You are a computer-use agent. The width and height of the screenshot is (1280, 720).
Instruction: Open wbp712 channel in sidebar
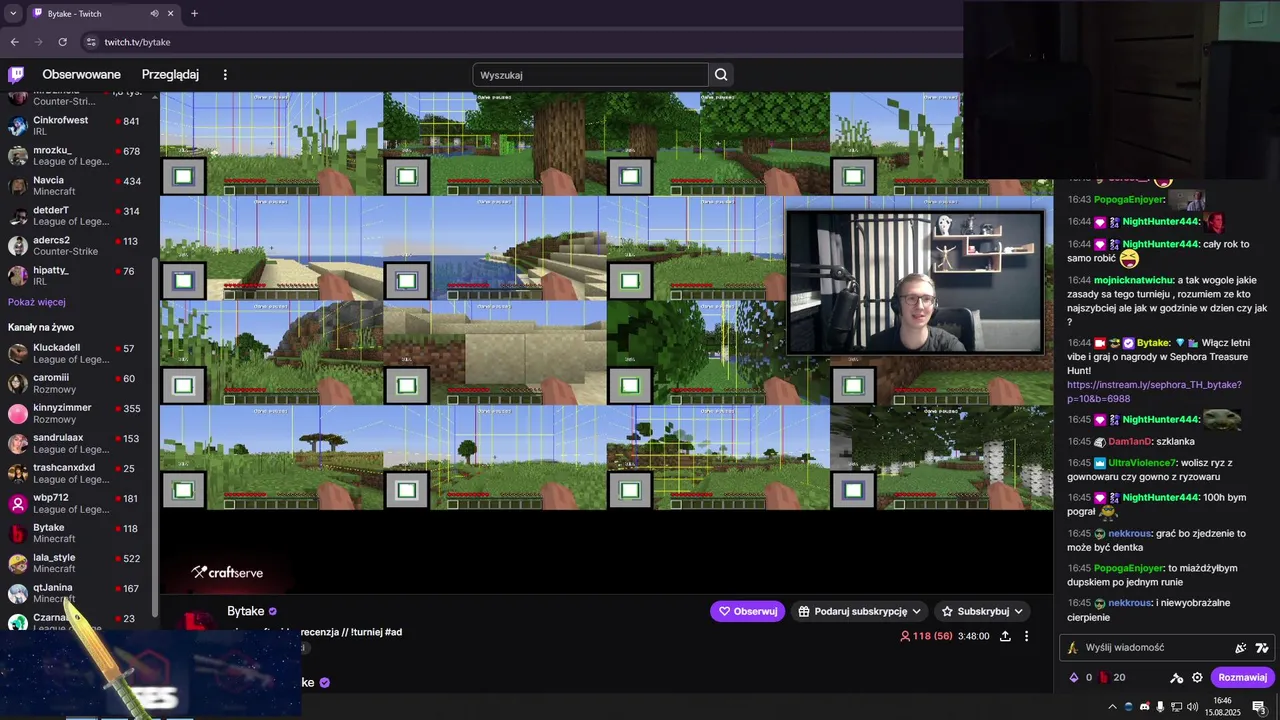77,503
